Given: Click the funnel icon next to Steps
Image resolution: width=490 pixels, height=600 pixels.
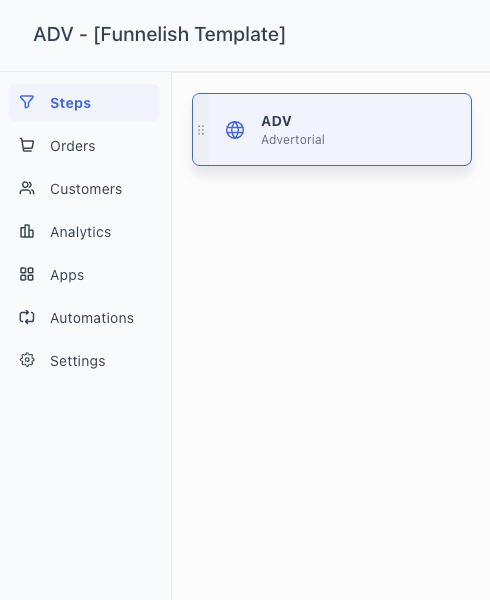Looking at the screenshot, I should [27, 102].
